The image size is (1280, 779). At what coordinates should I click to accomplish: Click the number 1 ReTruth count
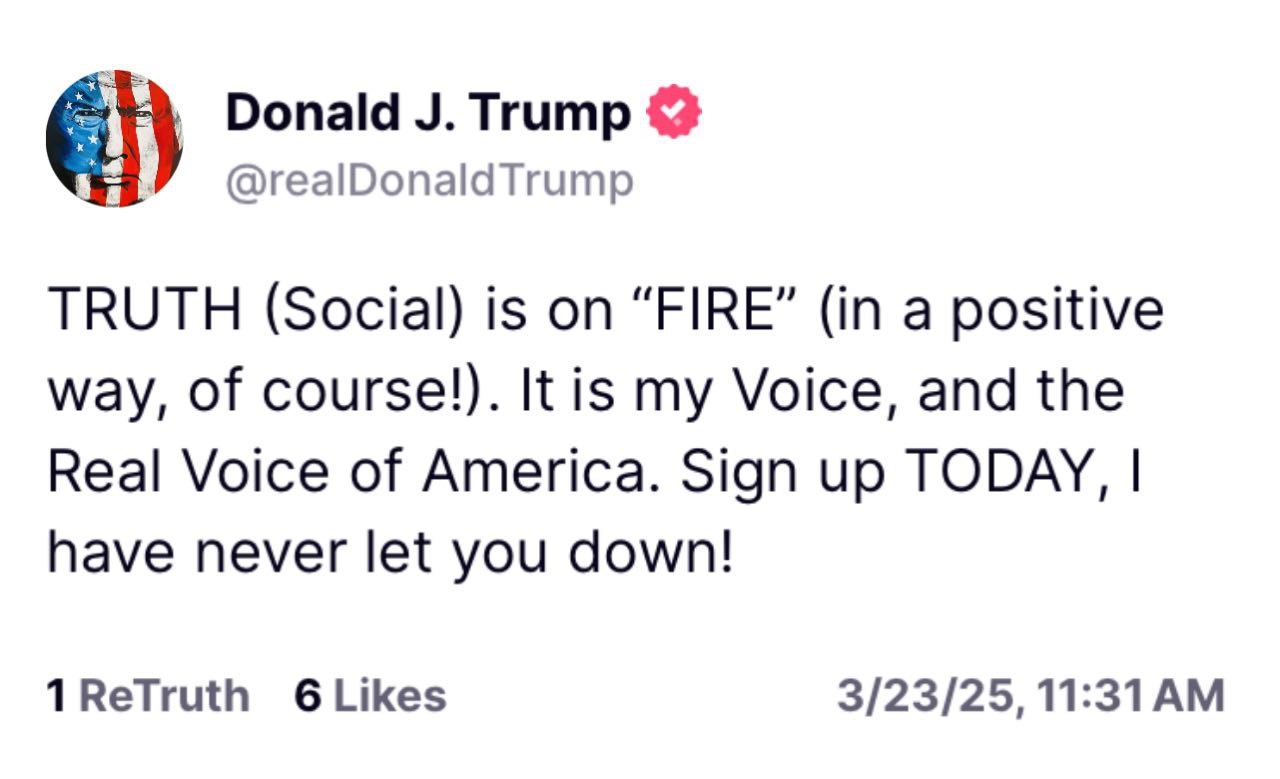[58, 695]
